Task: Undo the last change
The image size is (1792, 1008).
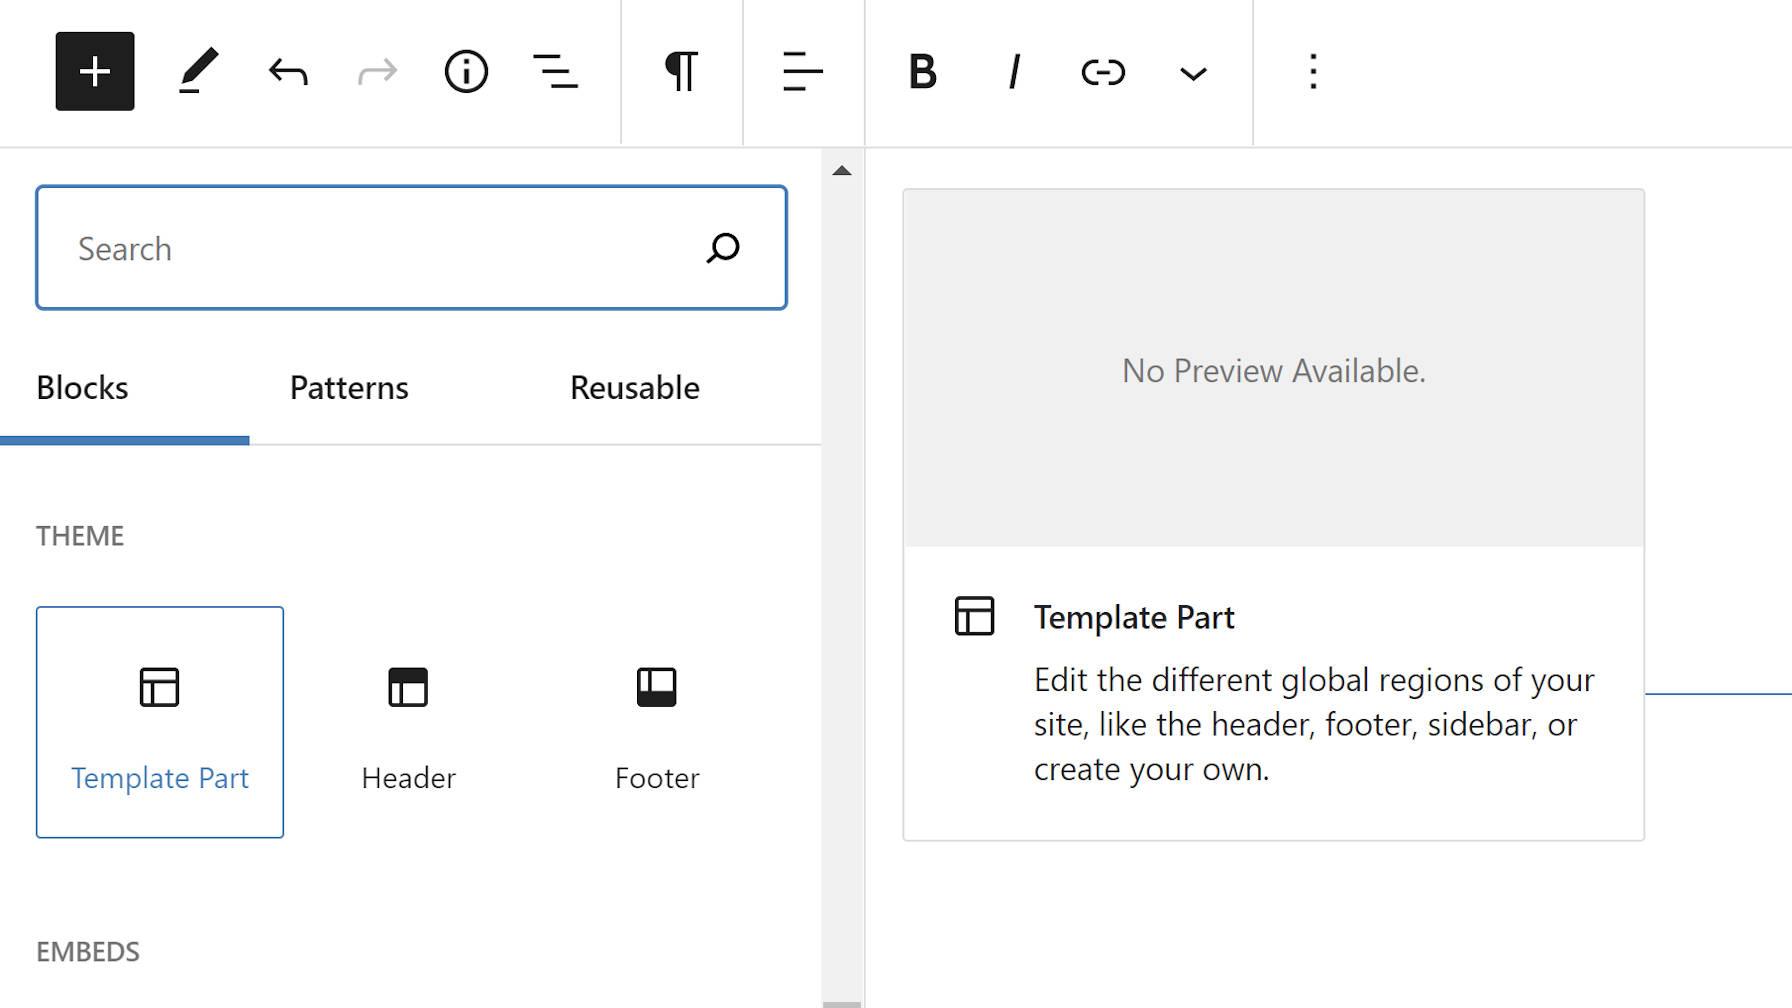Action: click(x=288, y=72)
